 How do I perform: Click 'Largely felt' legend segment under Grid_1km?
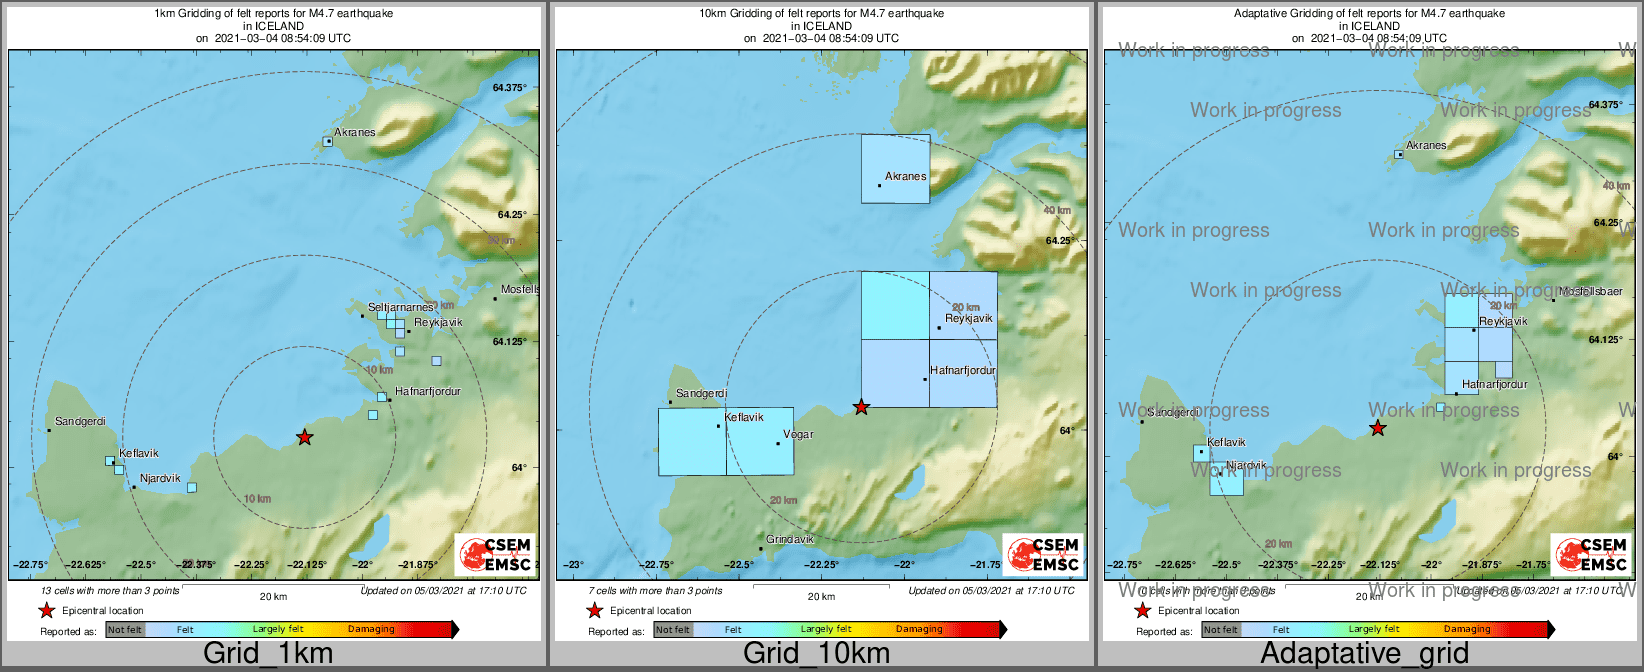(x=278, y=629)
